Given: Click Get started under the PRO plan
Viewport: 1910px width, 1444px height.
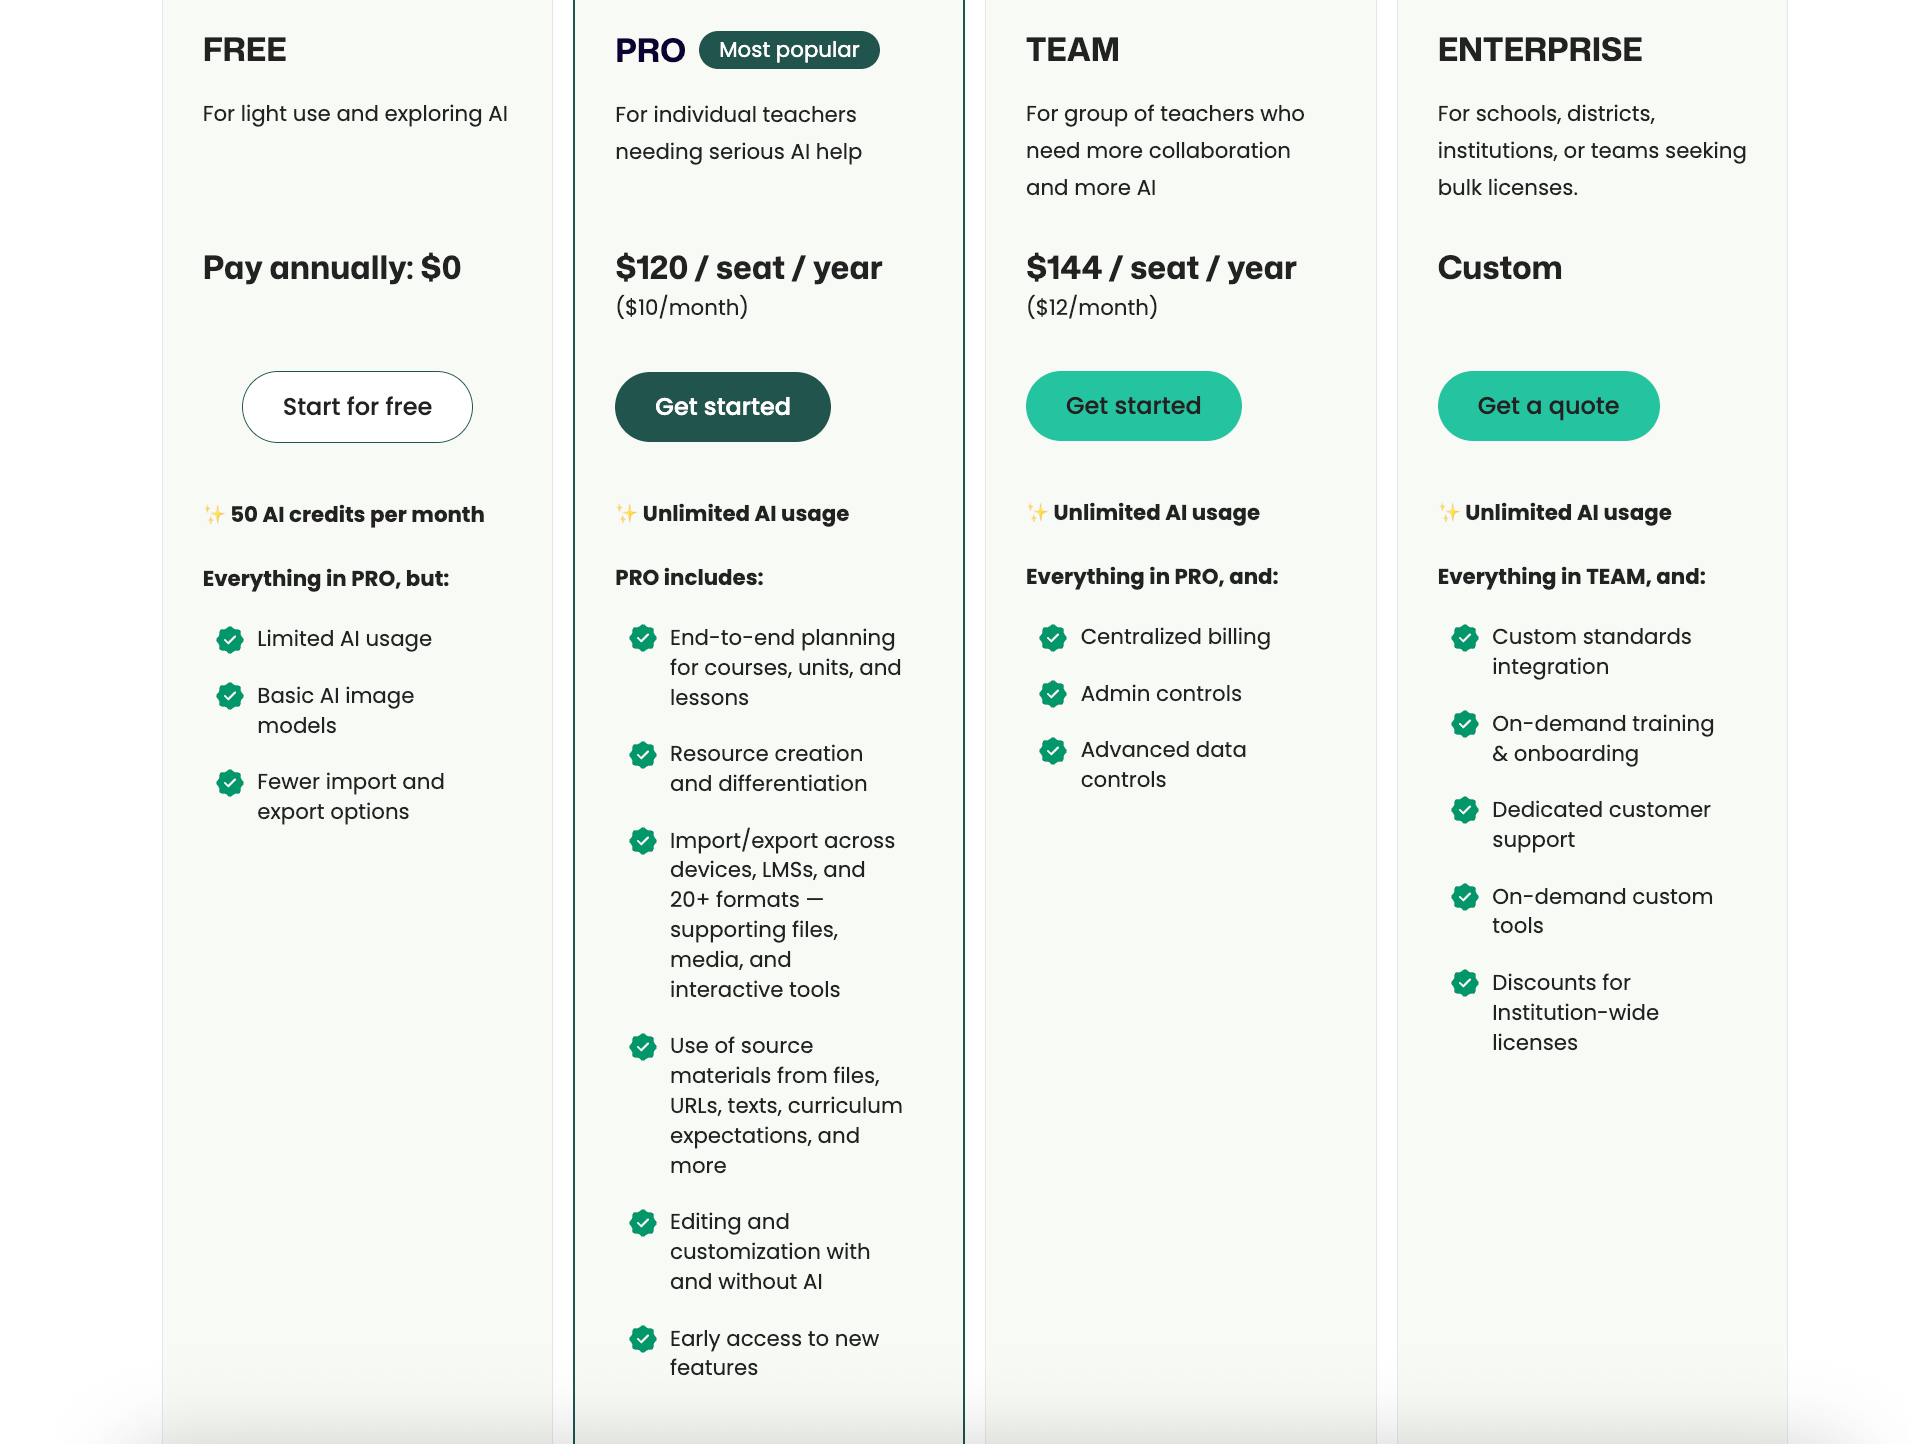Looking at the screenshot, I should 722,406.
